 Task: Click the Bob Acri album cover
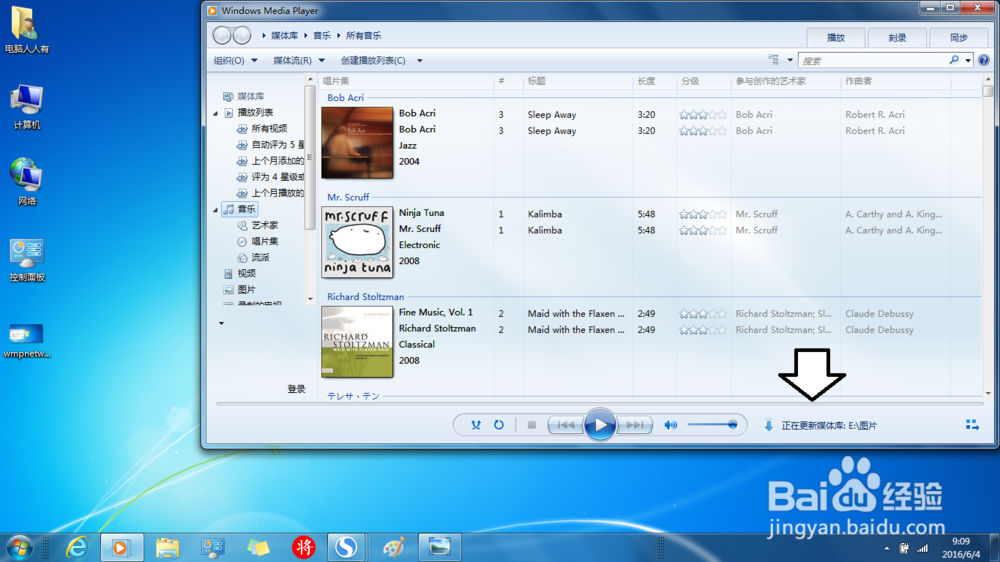357,143
